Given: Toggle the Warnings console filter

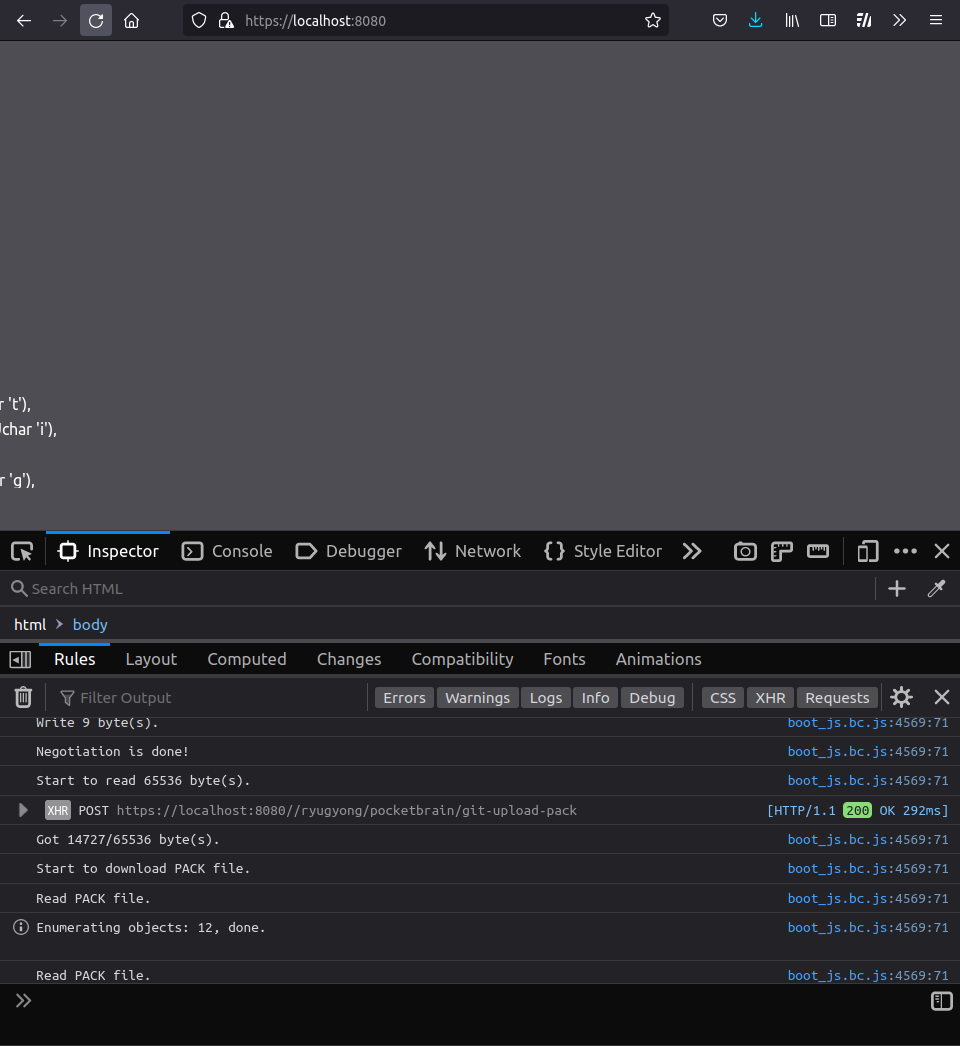Looking at the screenshot, I should [x=477, y=697].
